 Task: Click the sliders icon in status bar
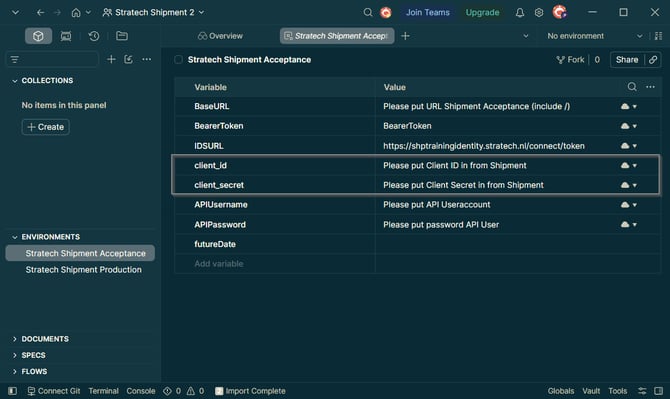(x=642, y=391)
